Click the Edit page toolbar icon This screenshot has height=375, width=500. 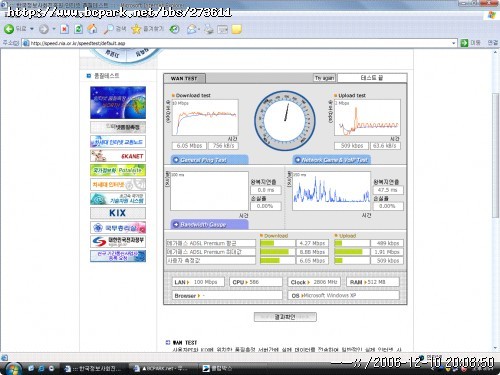click(222, 29)
